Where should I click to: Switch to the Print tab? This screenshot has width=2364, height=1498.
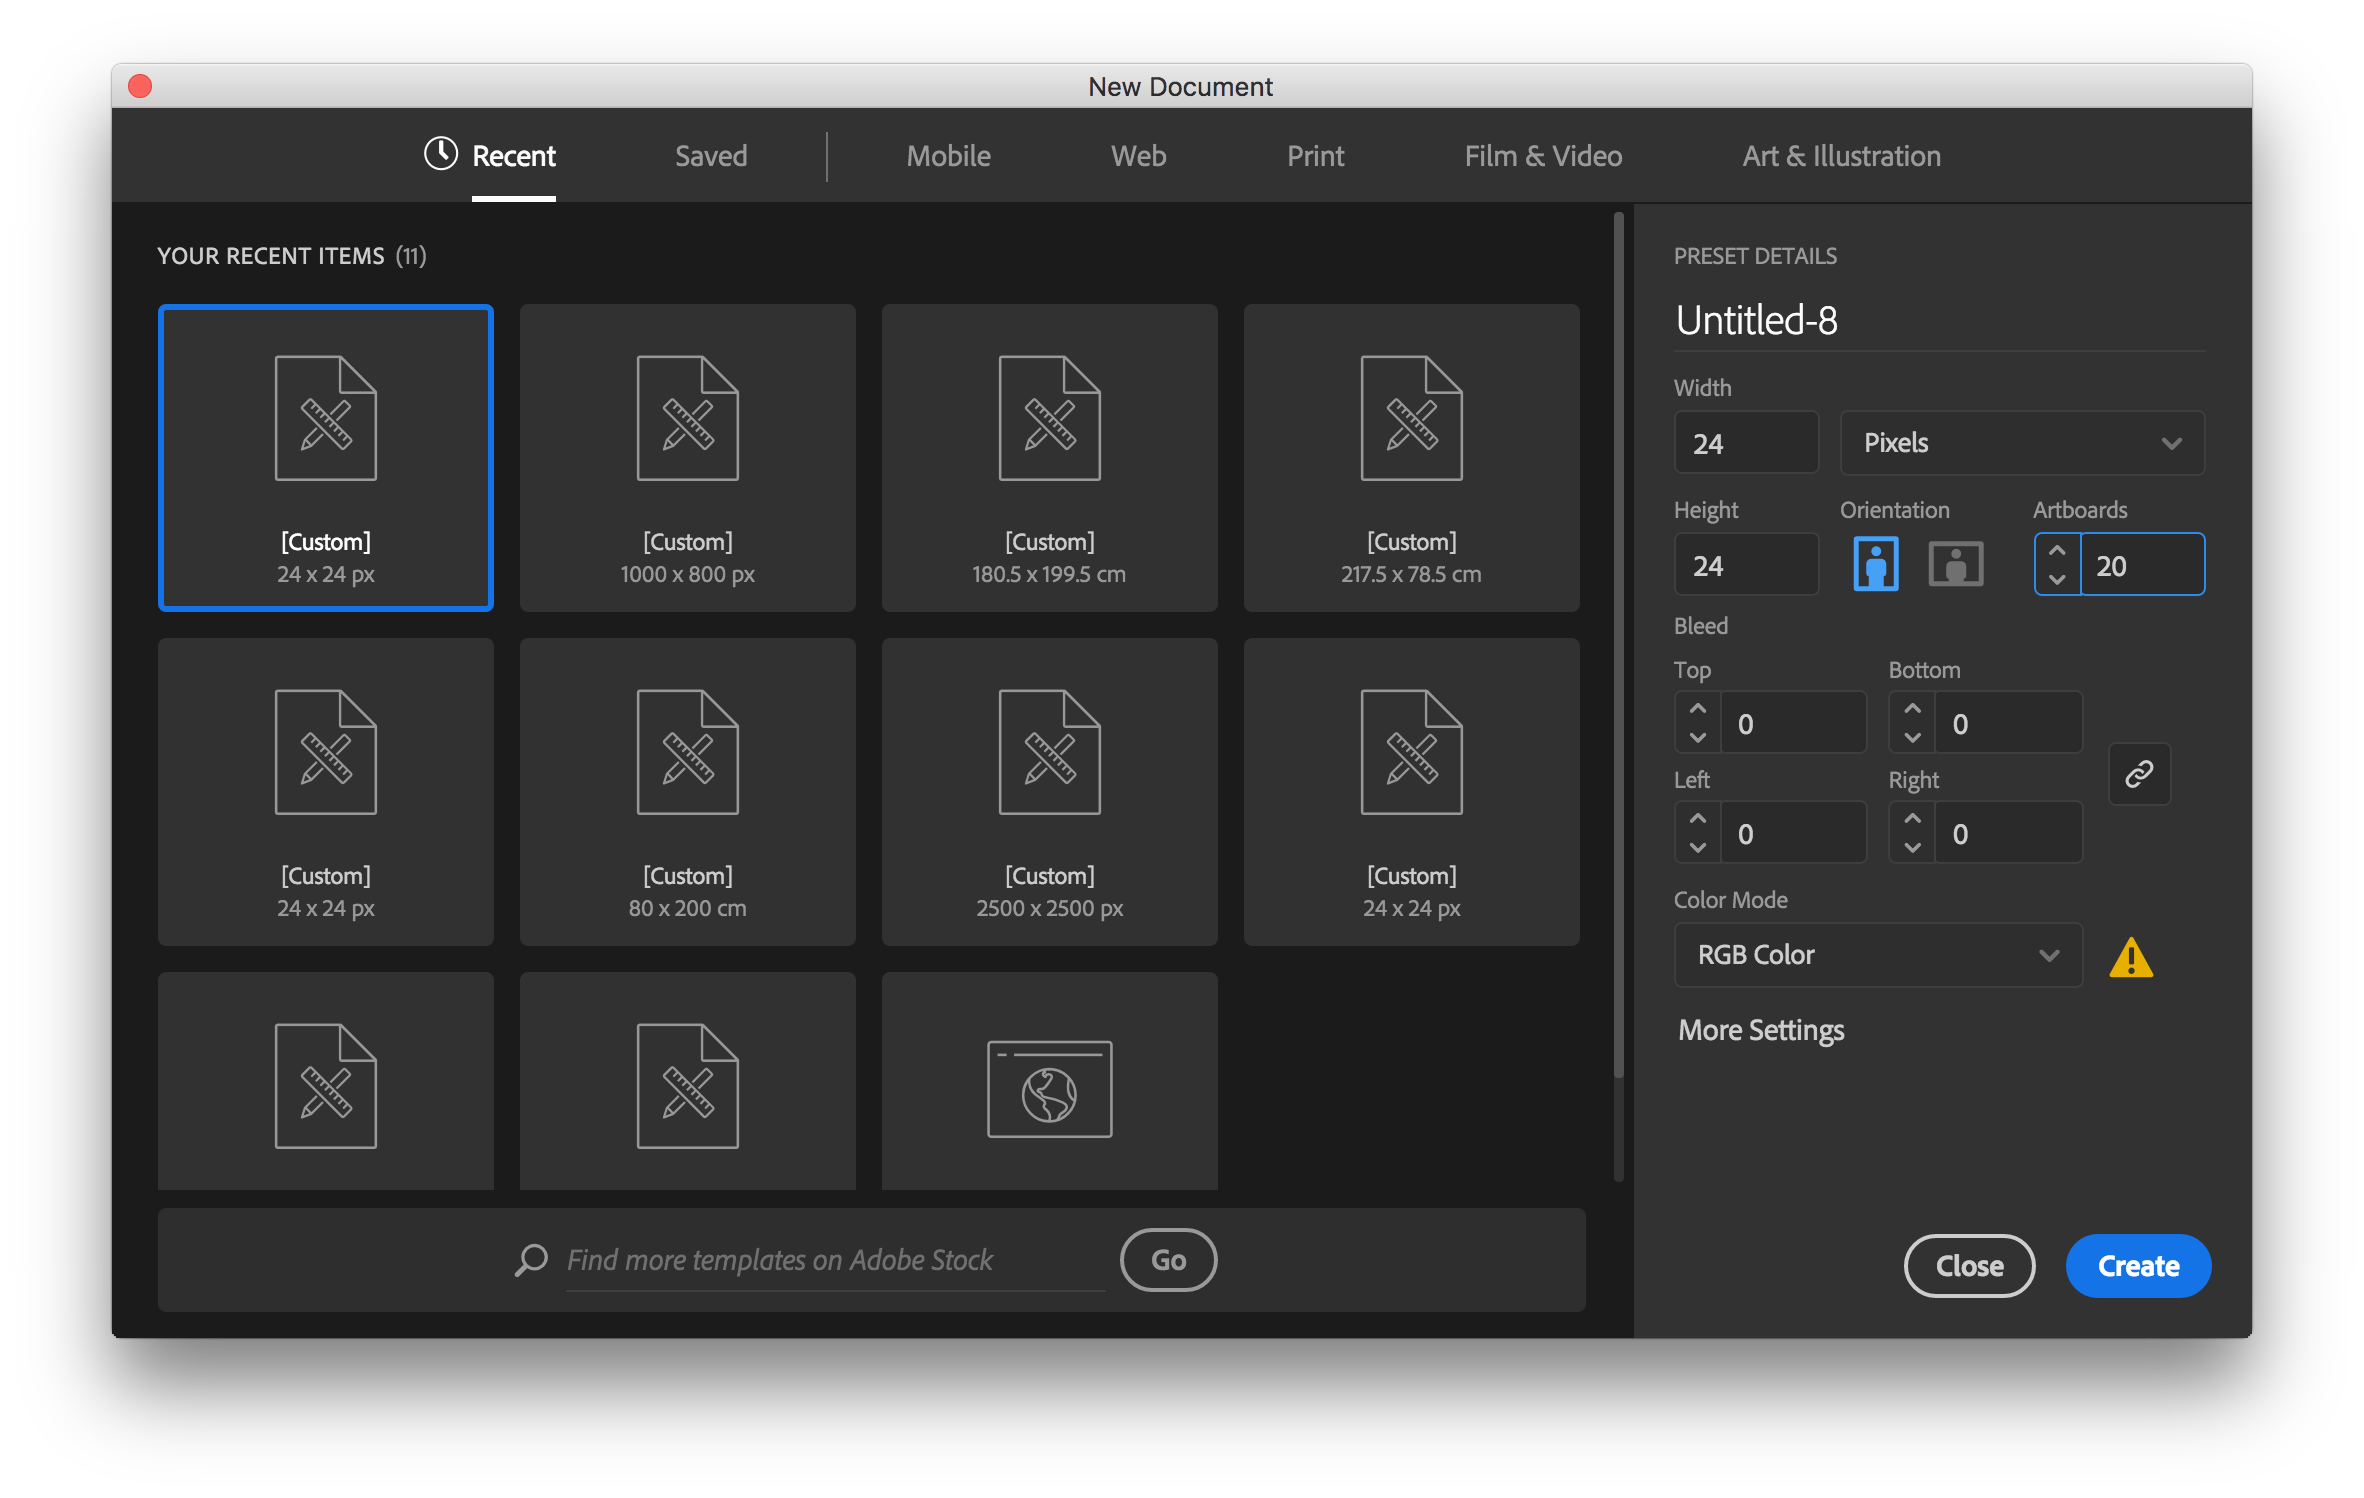pyautogui.click(x=1315, y=156)
